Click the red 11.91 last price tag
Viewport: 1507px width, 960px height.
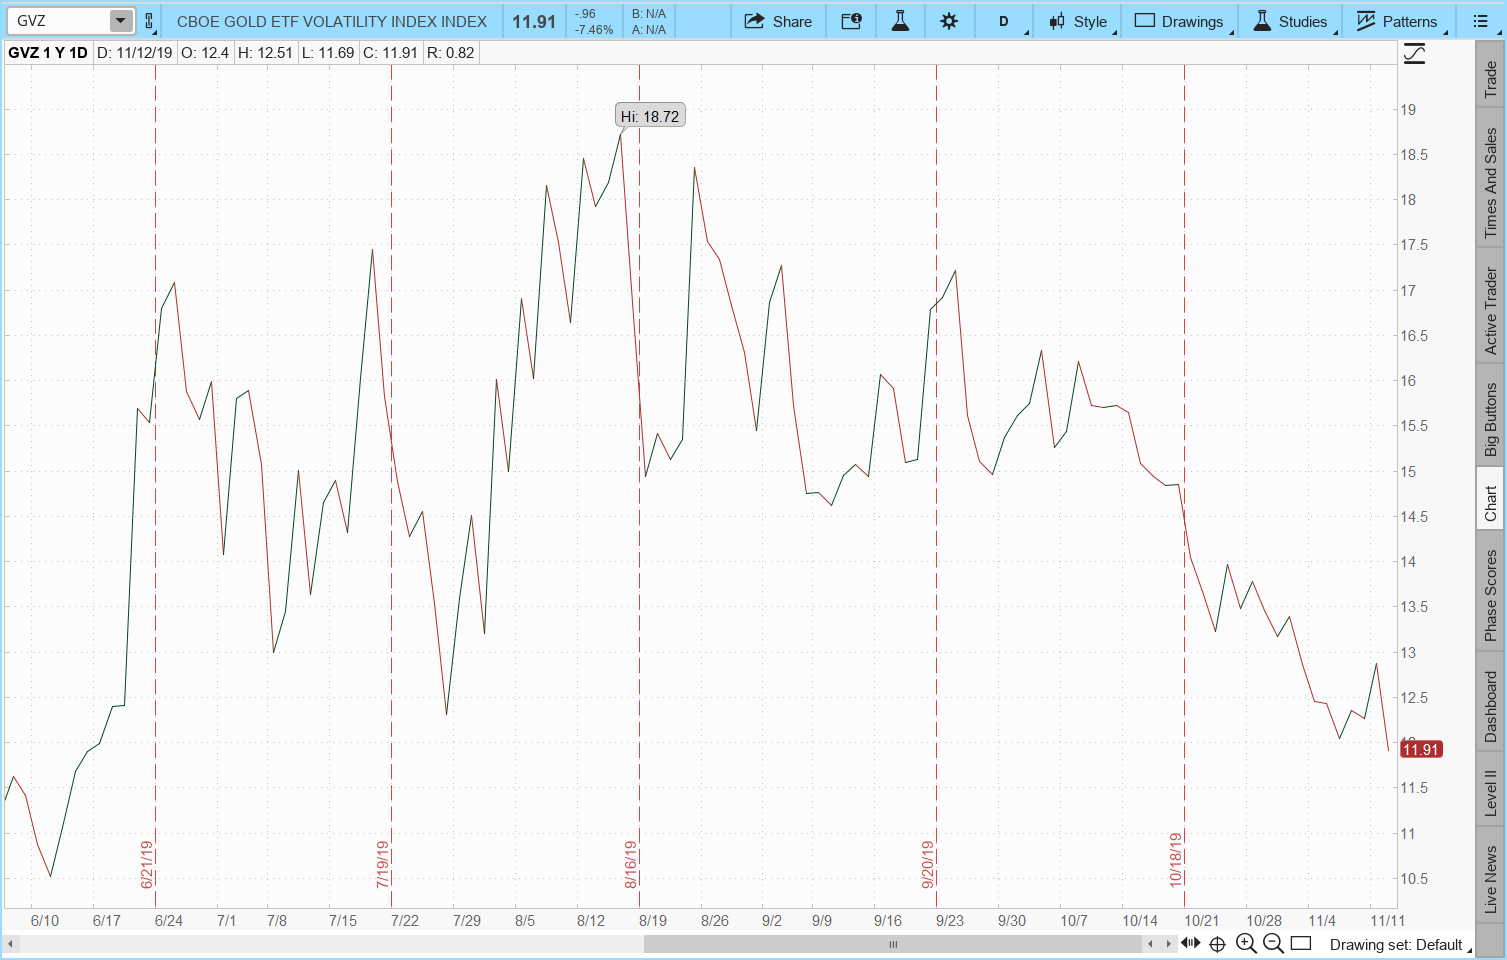tap(1420, 749)
